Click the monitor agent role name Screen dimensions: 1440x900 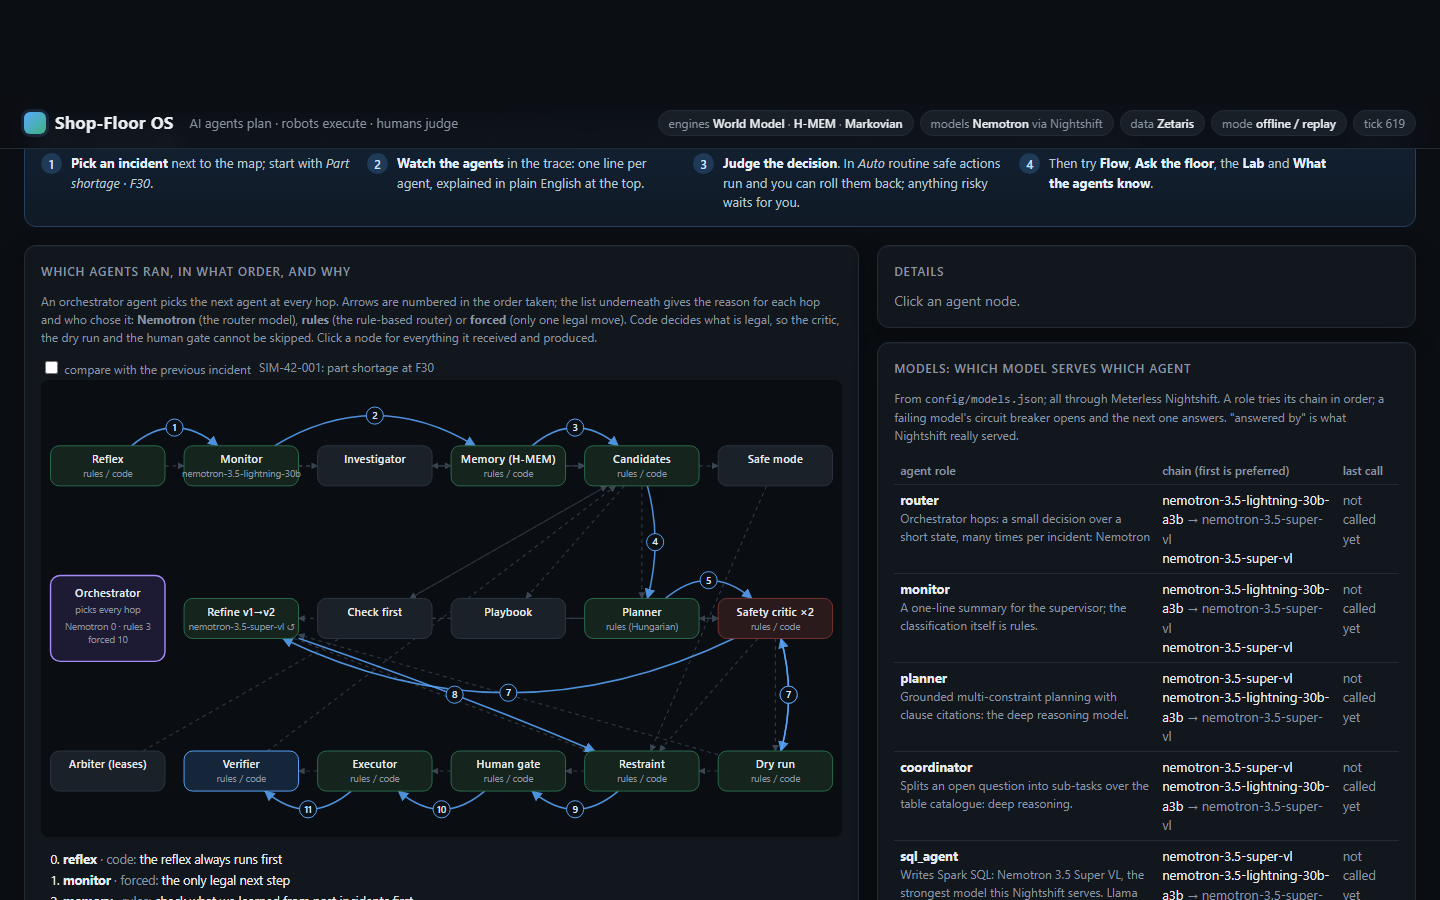925,589
